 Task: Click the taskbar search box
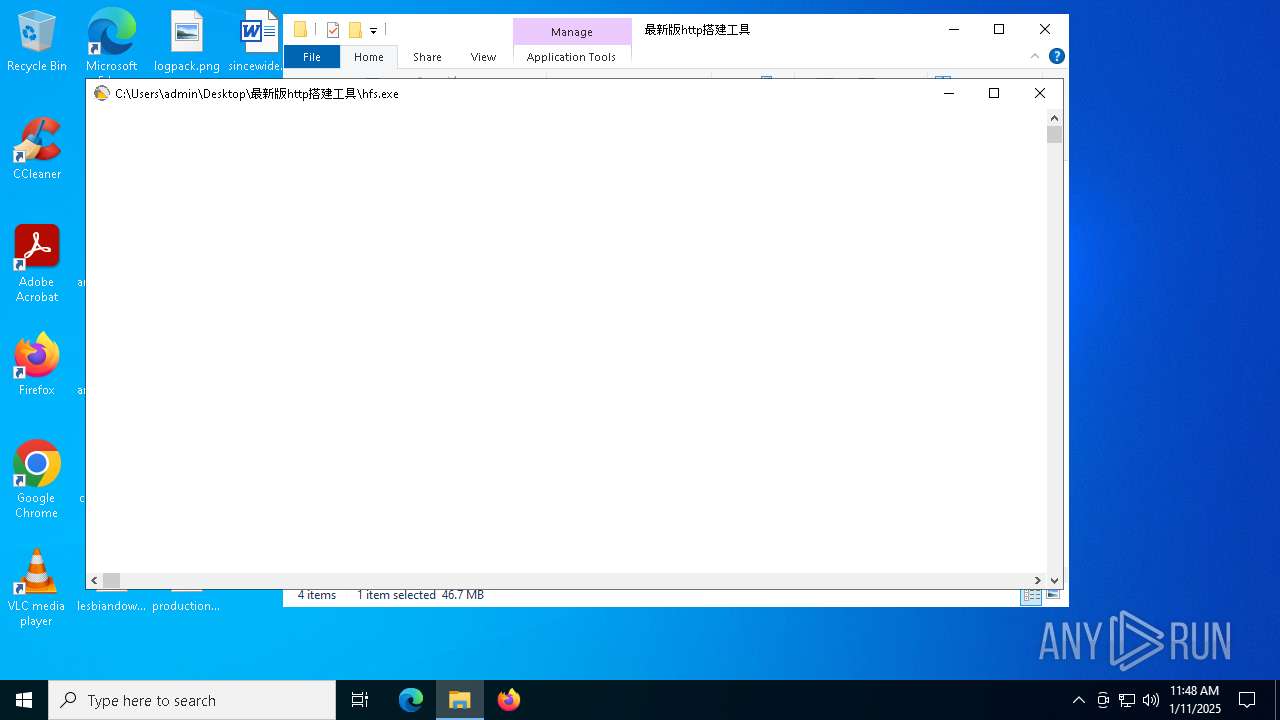click(x=192, y=700)
